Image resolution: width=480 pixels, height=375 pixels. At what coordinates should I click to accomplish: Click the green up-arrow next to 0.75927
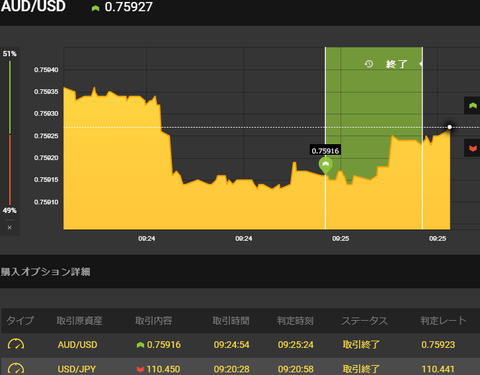(95, 8)
